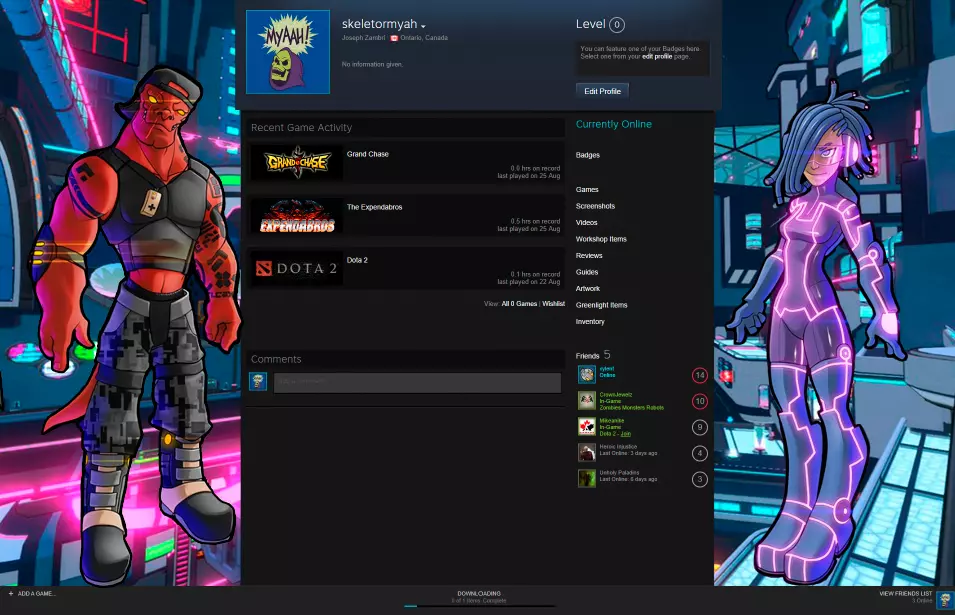Click the Comments section header
Viewport: 955px width, 615px height.
pos(276,359)
